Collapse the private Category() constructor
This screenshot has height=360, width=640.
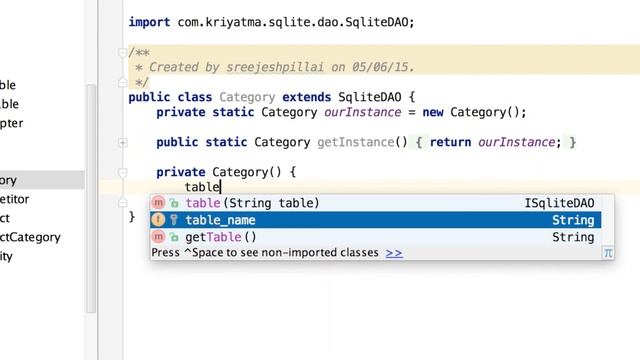[122, 173]
